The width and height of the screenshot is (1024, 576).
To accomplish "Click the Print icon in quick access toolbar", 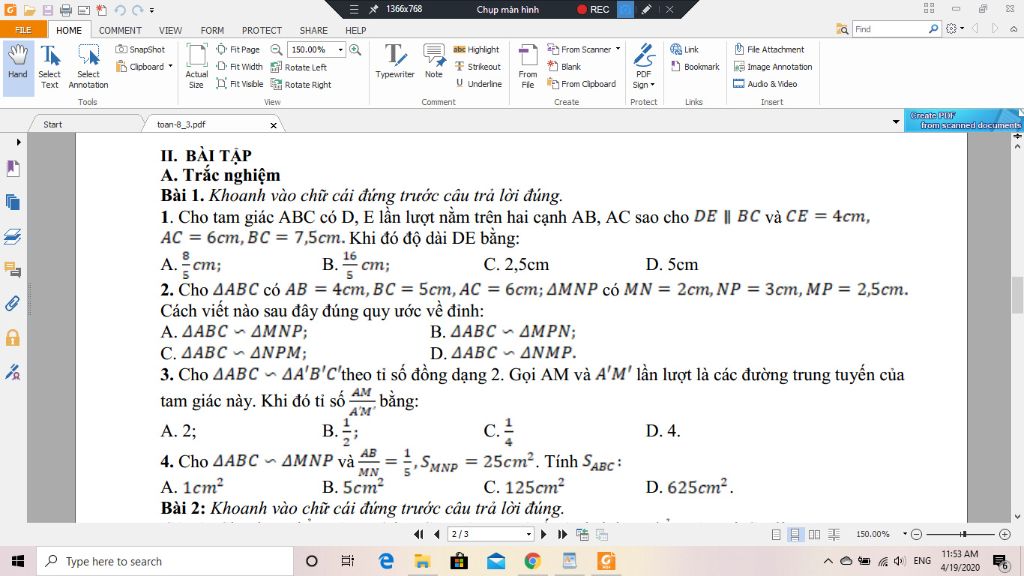I will pyautogui.click(x=66, y=10).
